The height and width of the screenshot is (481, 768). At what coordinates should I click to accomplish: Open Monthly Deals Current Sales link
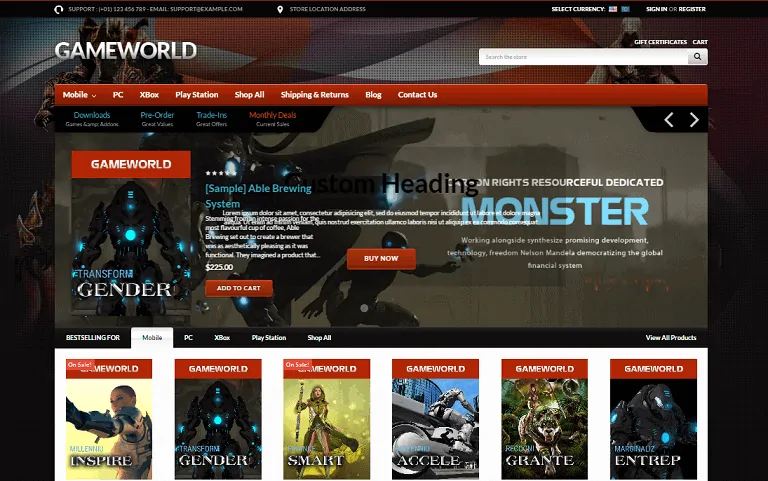[273, 119]
